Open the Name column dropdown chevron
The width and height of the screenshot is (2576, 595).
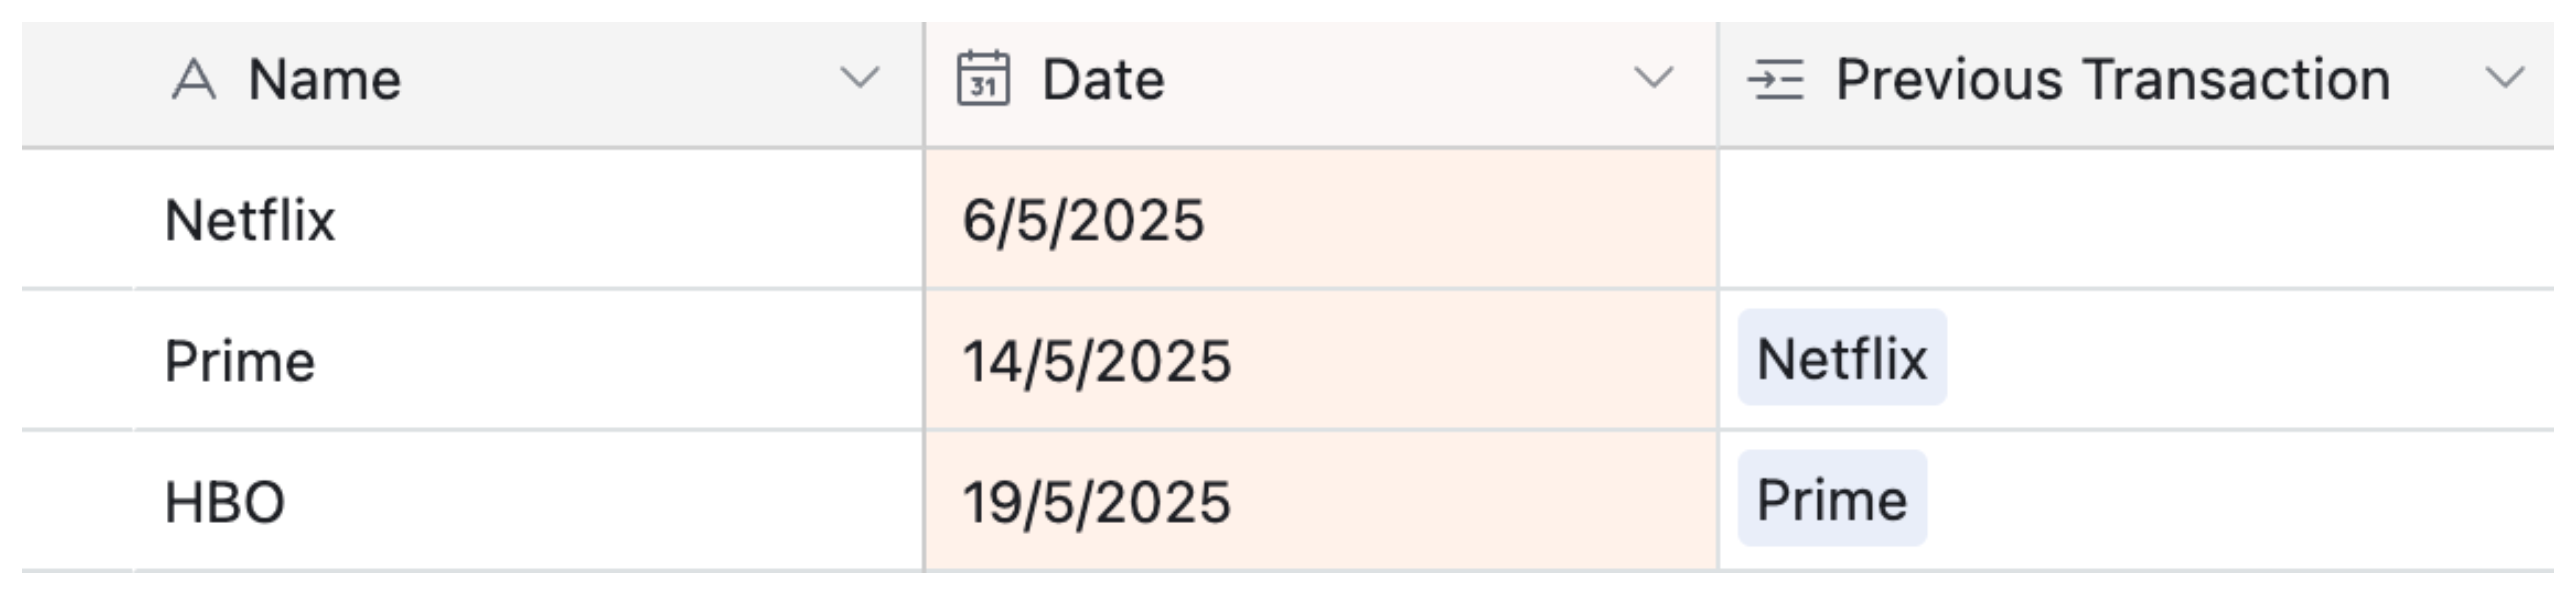[859, 77]
